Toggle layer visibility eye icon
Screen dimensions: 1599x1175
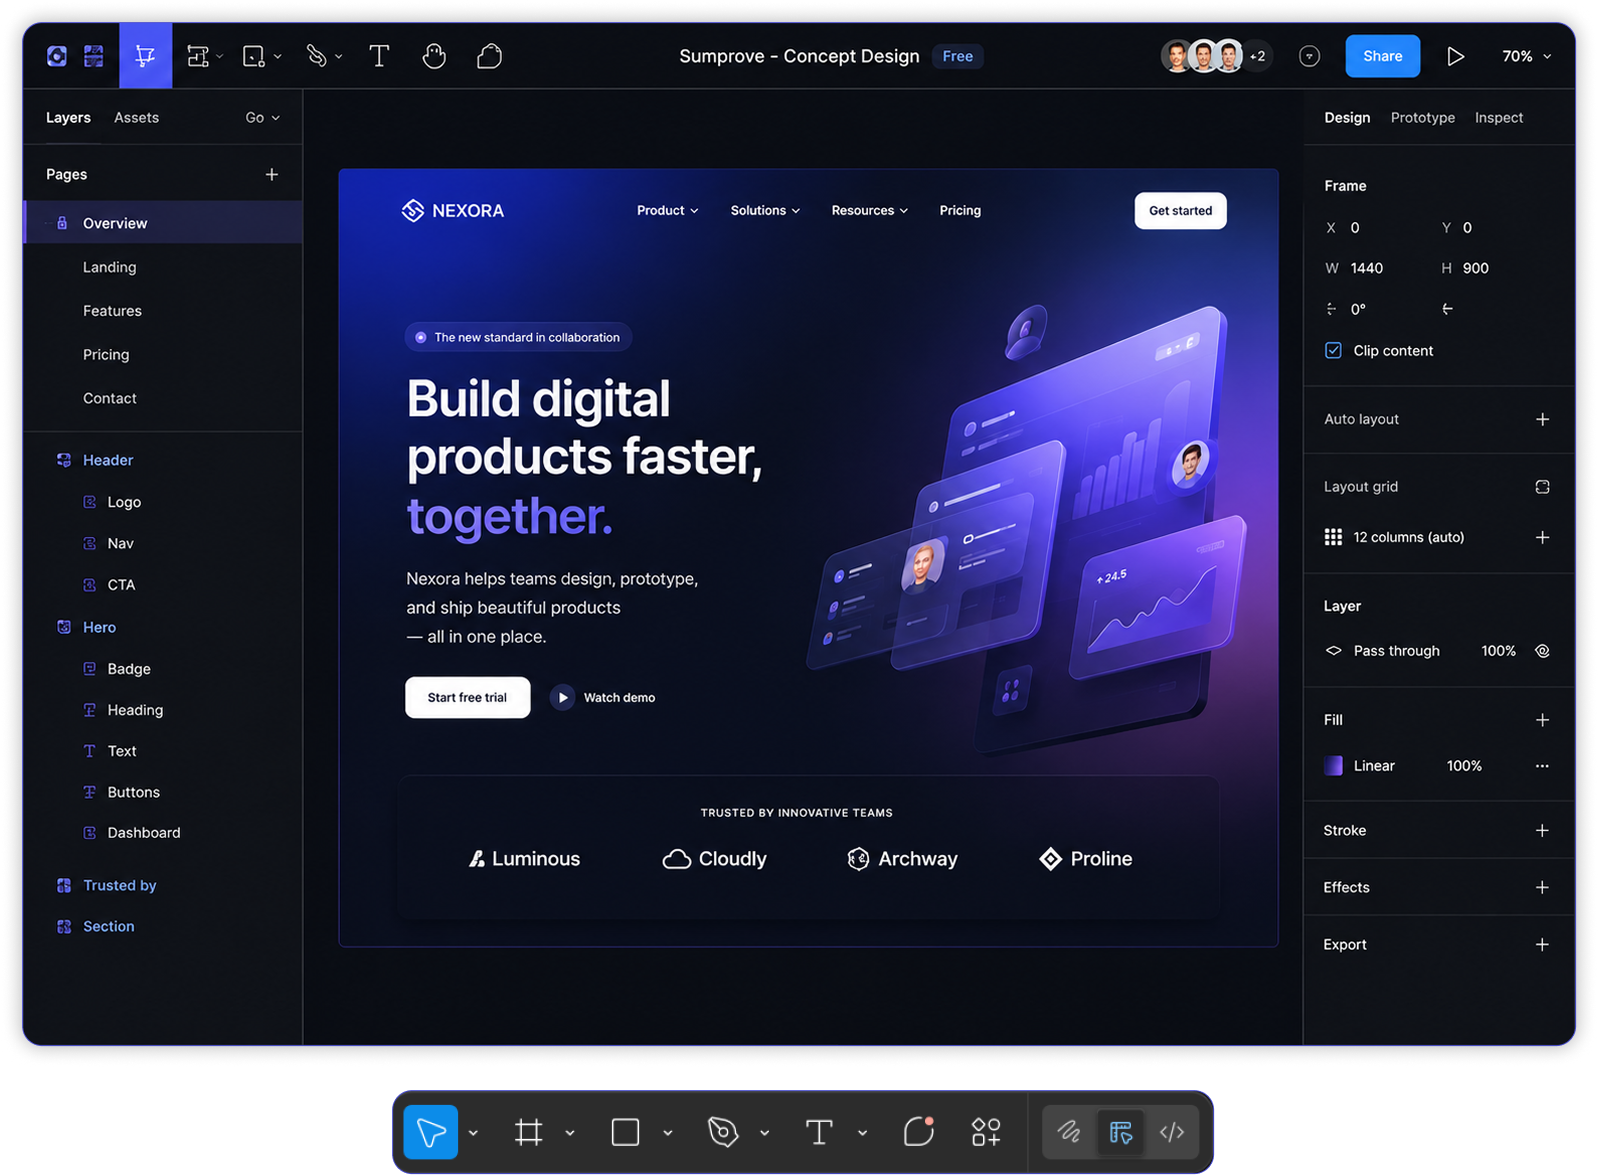(1542, 651)
